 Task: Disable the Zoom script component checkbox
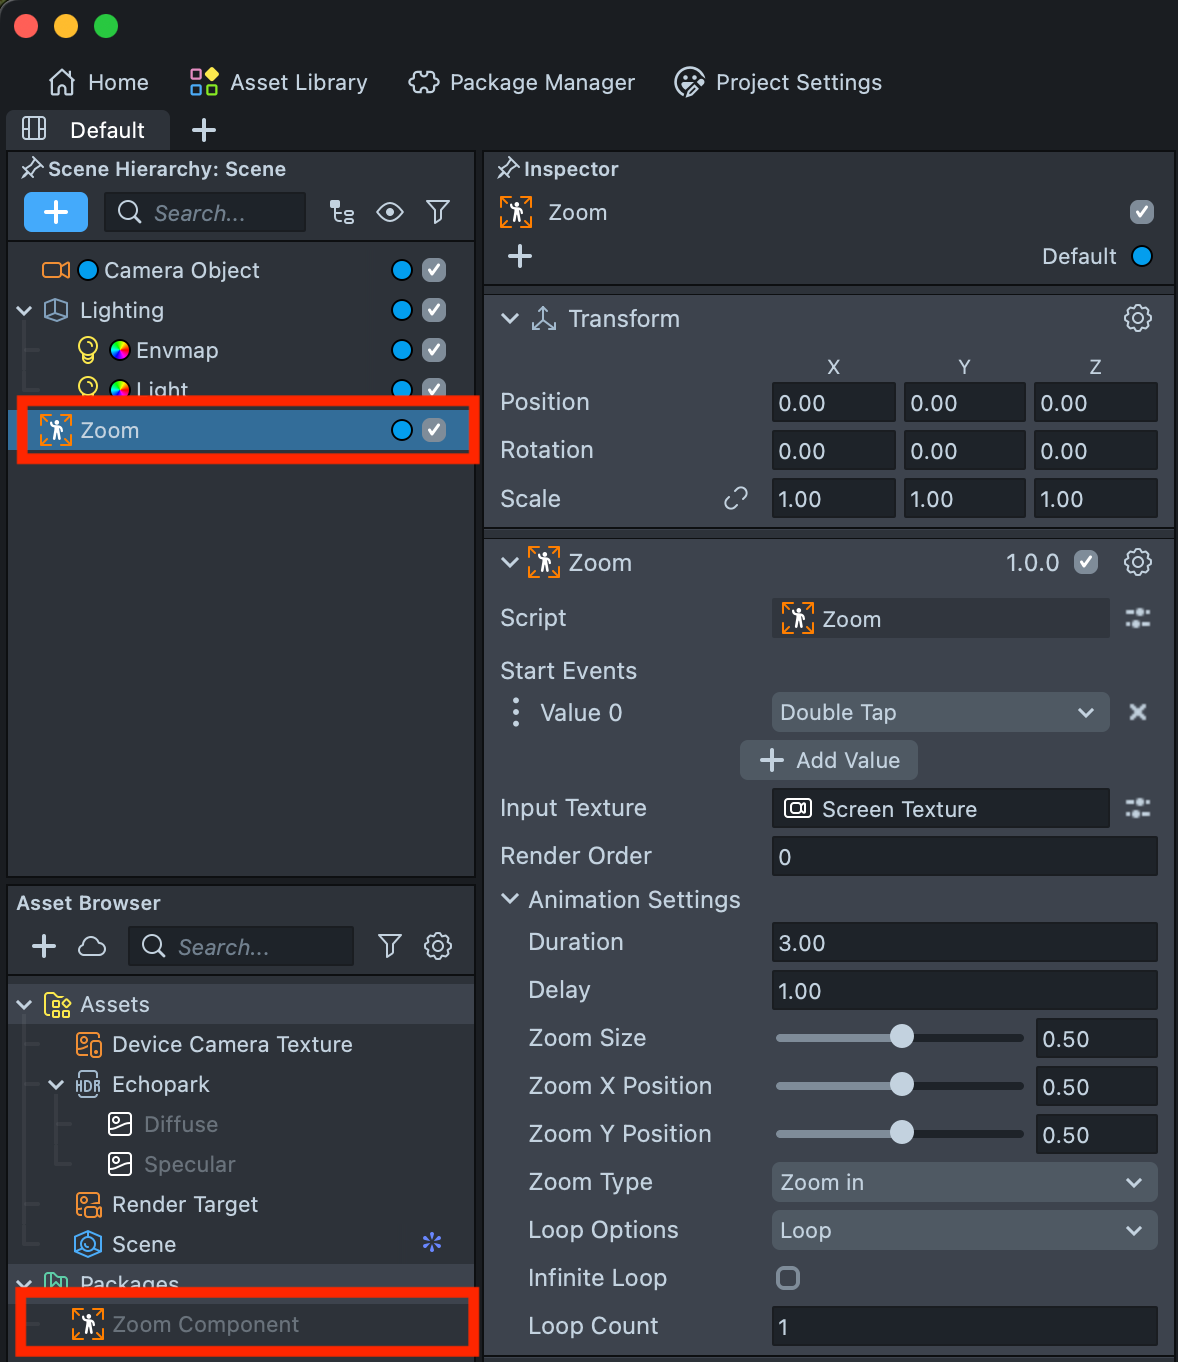1086,562
